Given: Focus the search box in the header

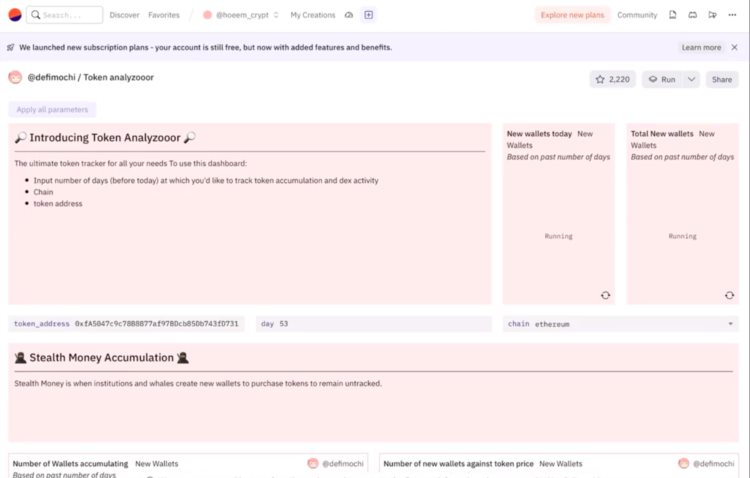Looking at the screenshot, I should tap(65, 15).
